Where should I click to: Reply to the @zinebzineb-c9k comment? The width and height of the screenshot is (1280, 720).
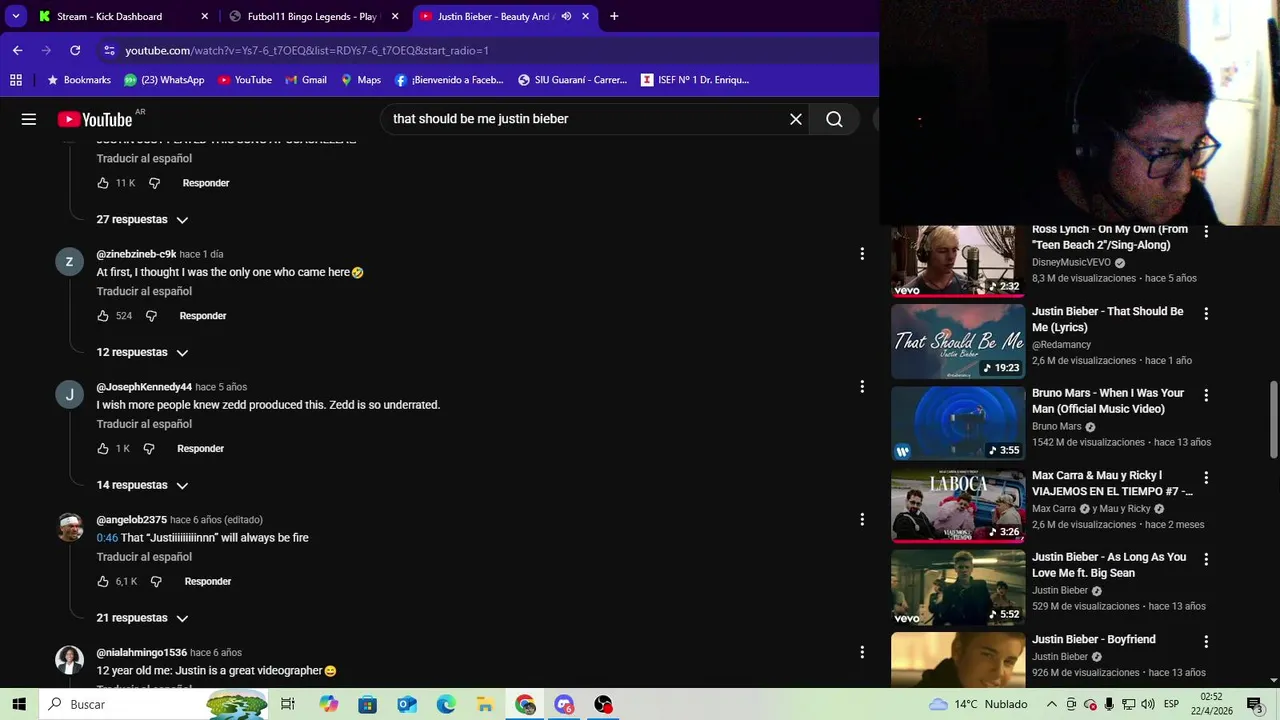(203, 316)
